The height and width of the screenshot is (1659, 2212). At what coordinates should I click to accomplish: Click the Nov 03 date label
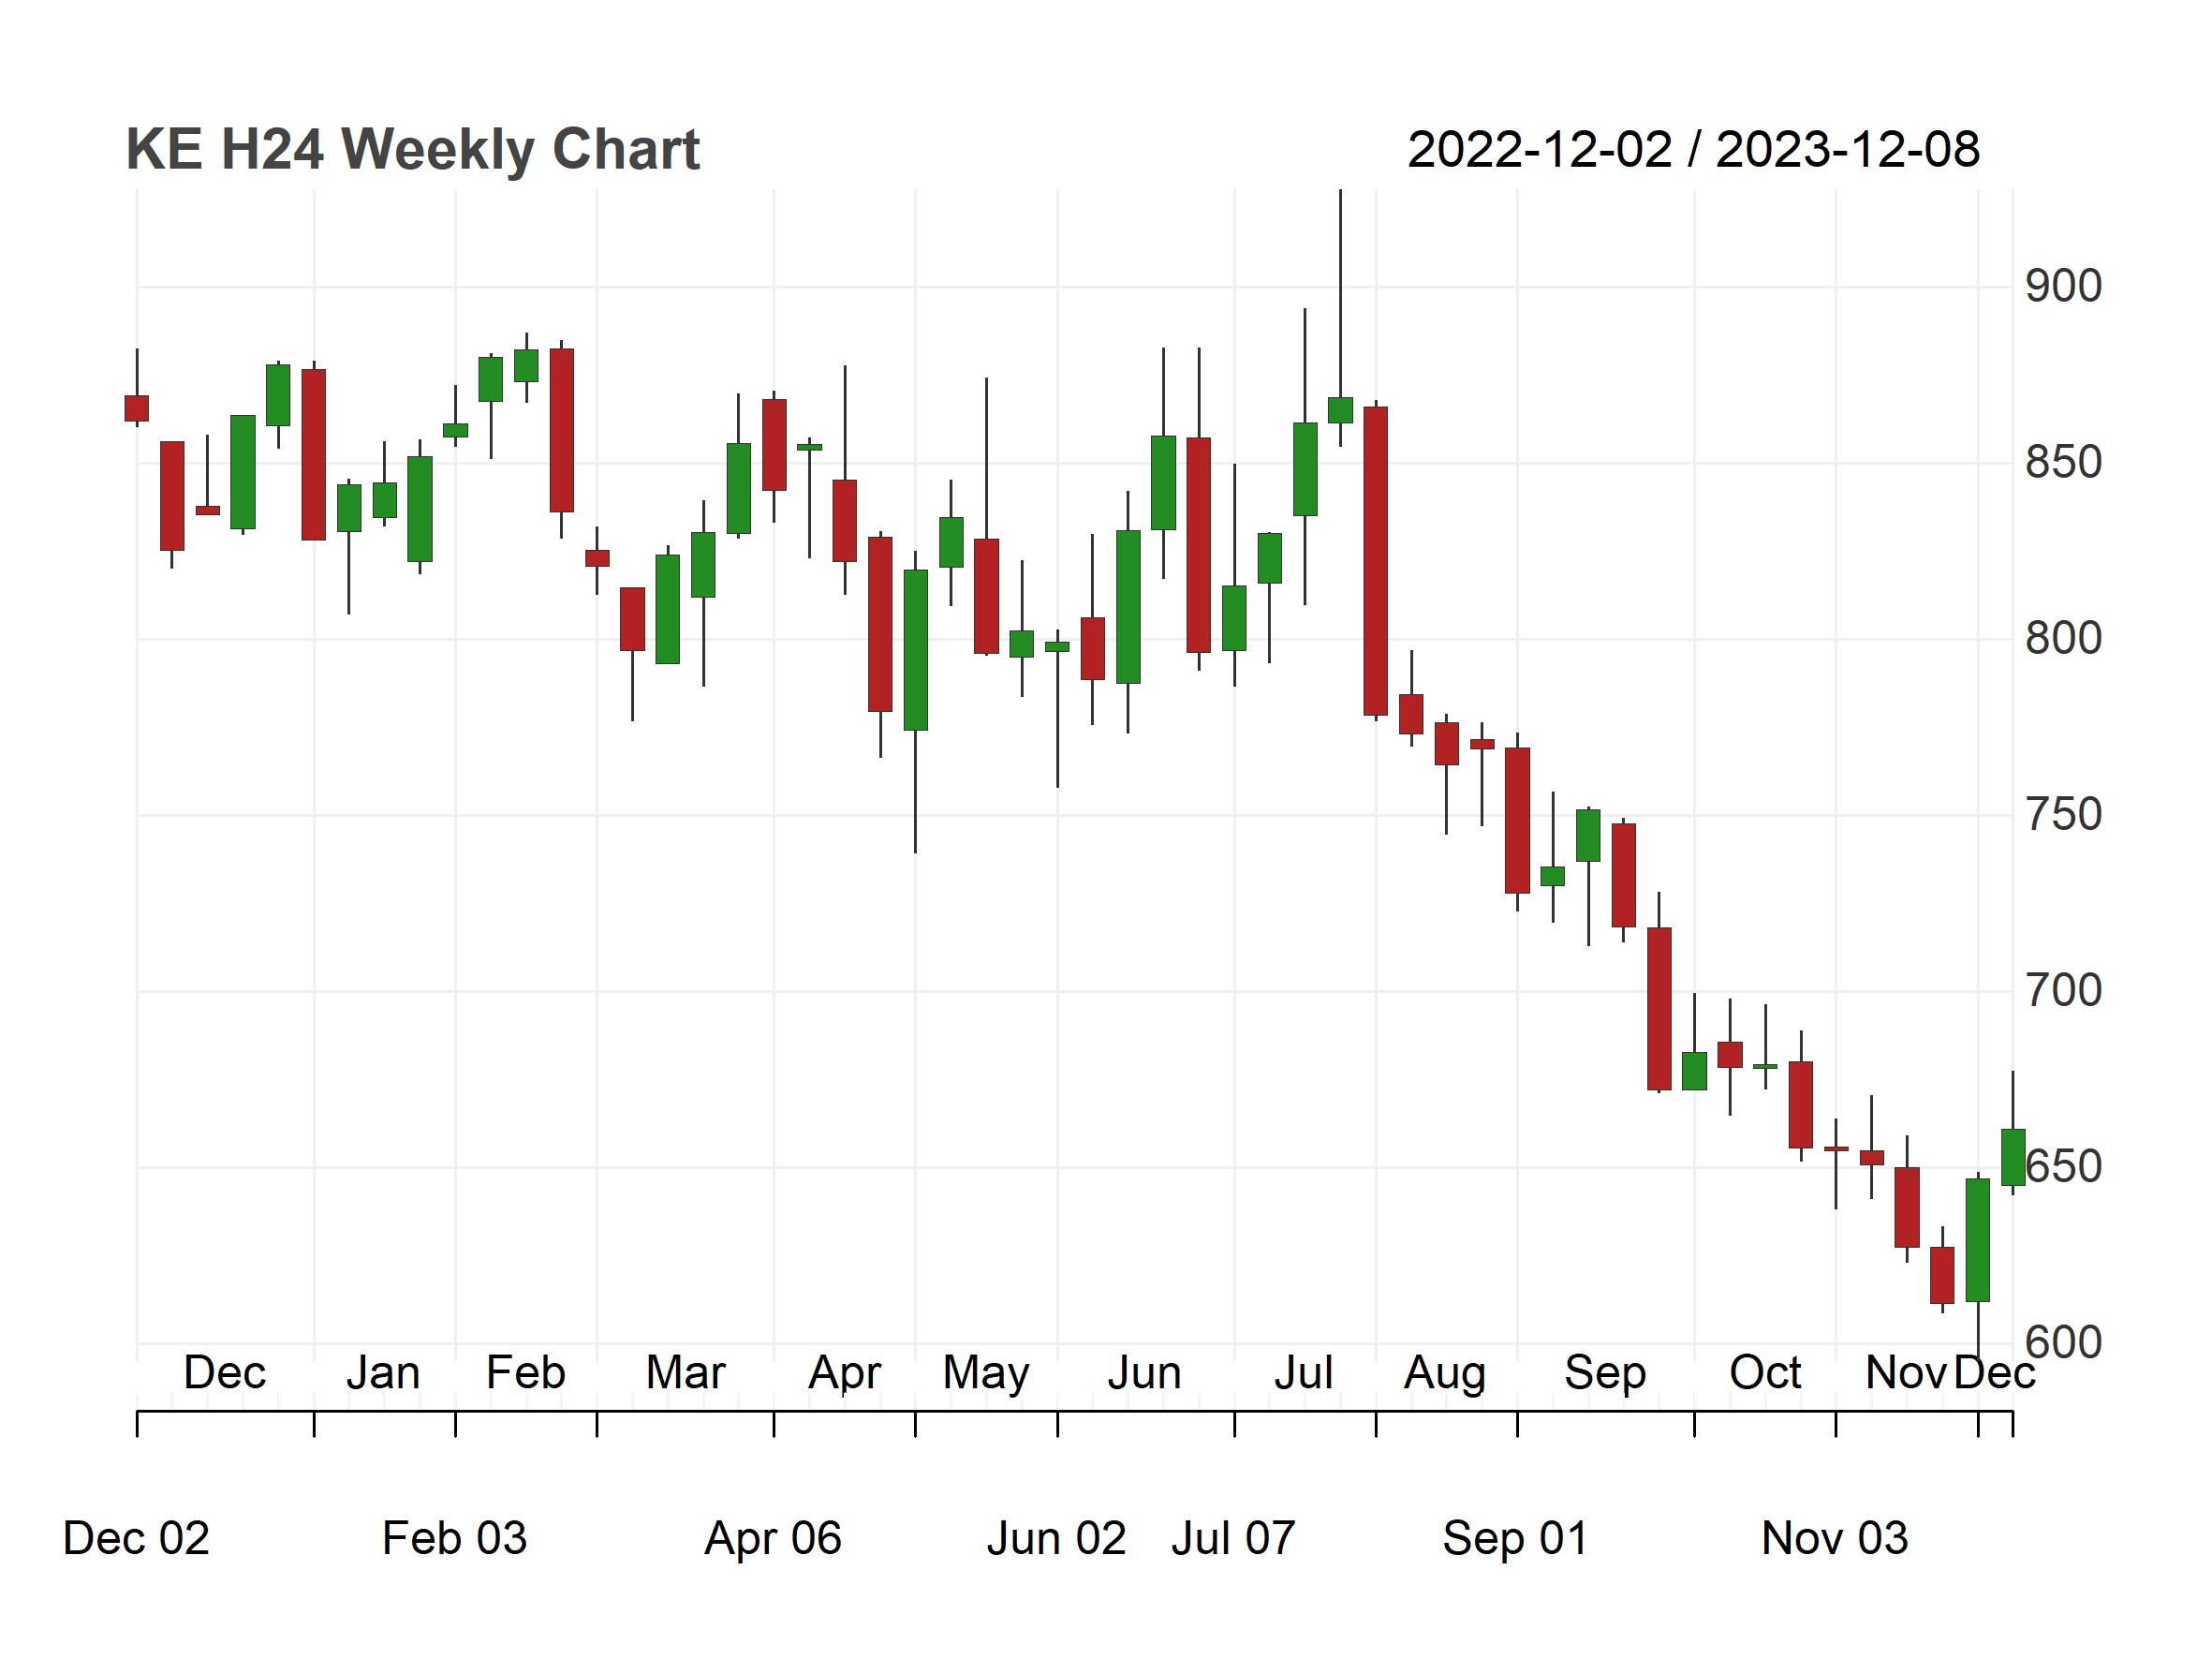pyautogui.click(x=1835, y=1539)
